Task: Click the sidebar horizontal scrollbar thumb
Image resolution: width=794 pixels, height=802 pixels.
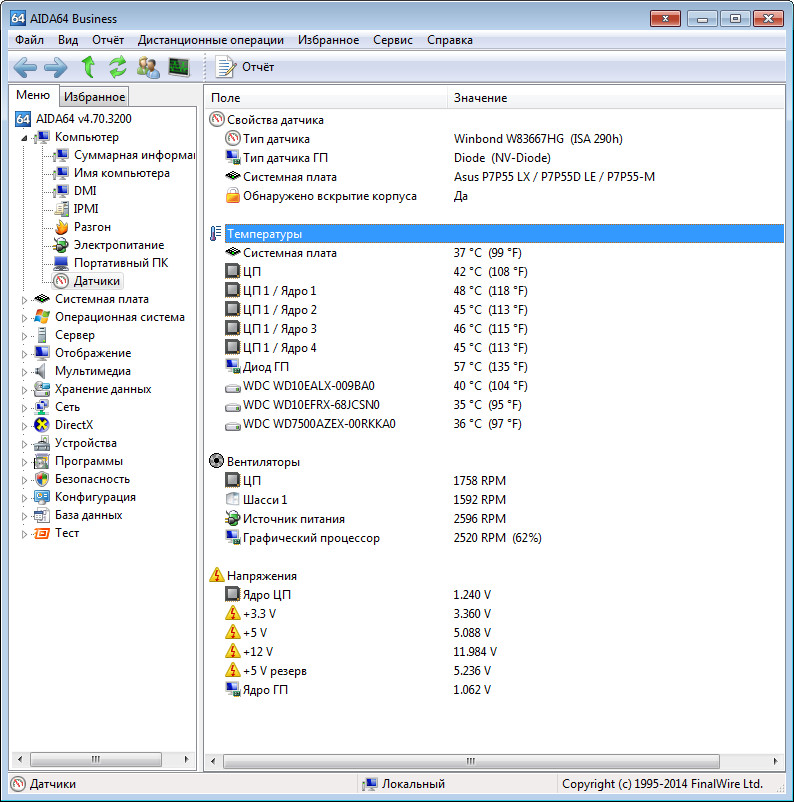Action: point(96,759)
